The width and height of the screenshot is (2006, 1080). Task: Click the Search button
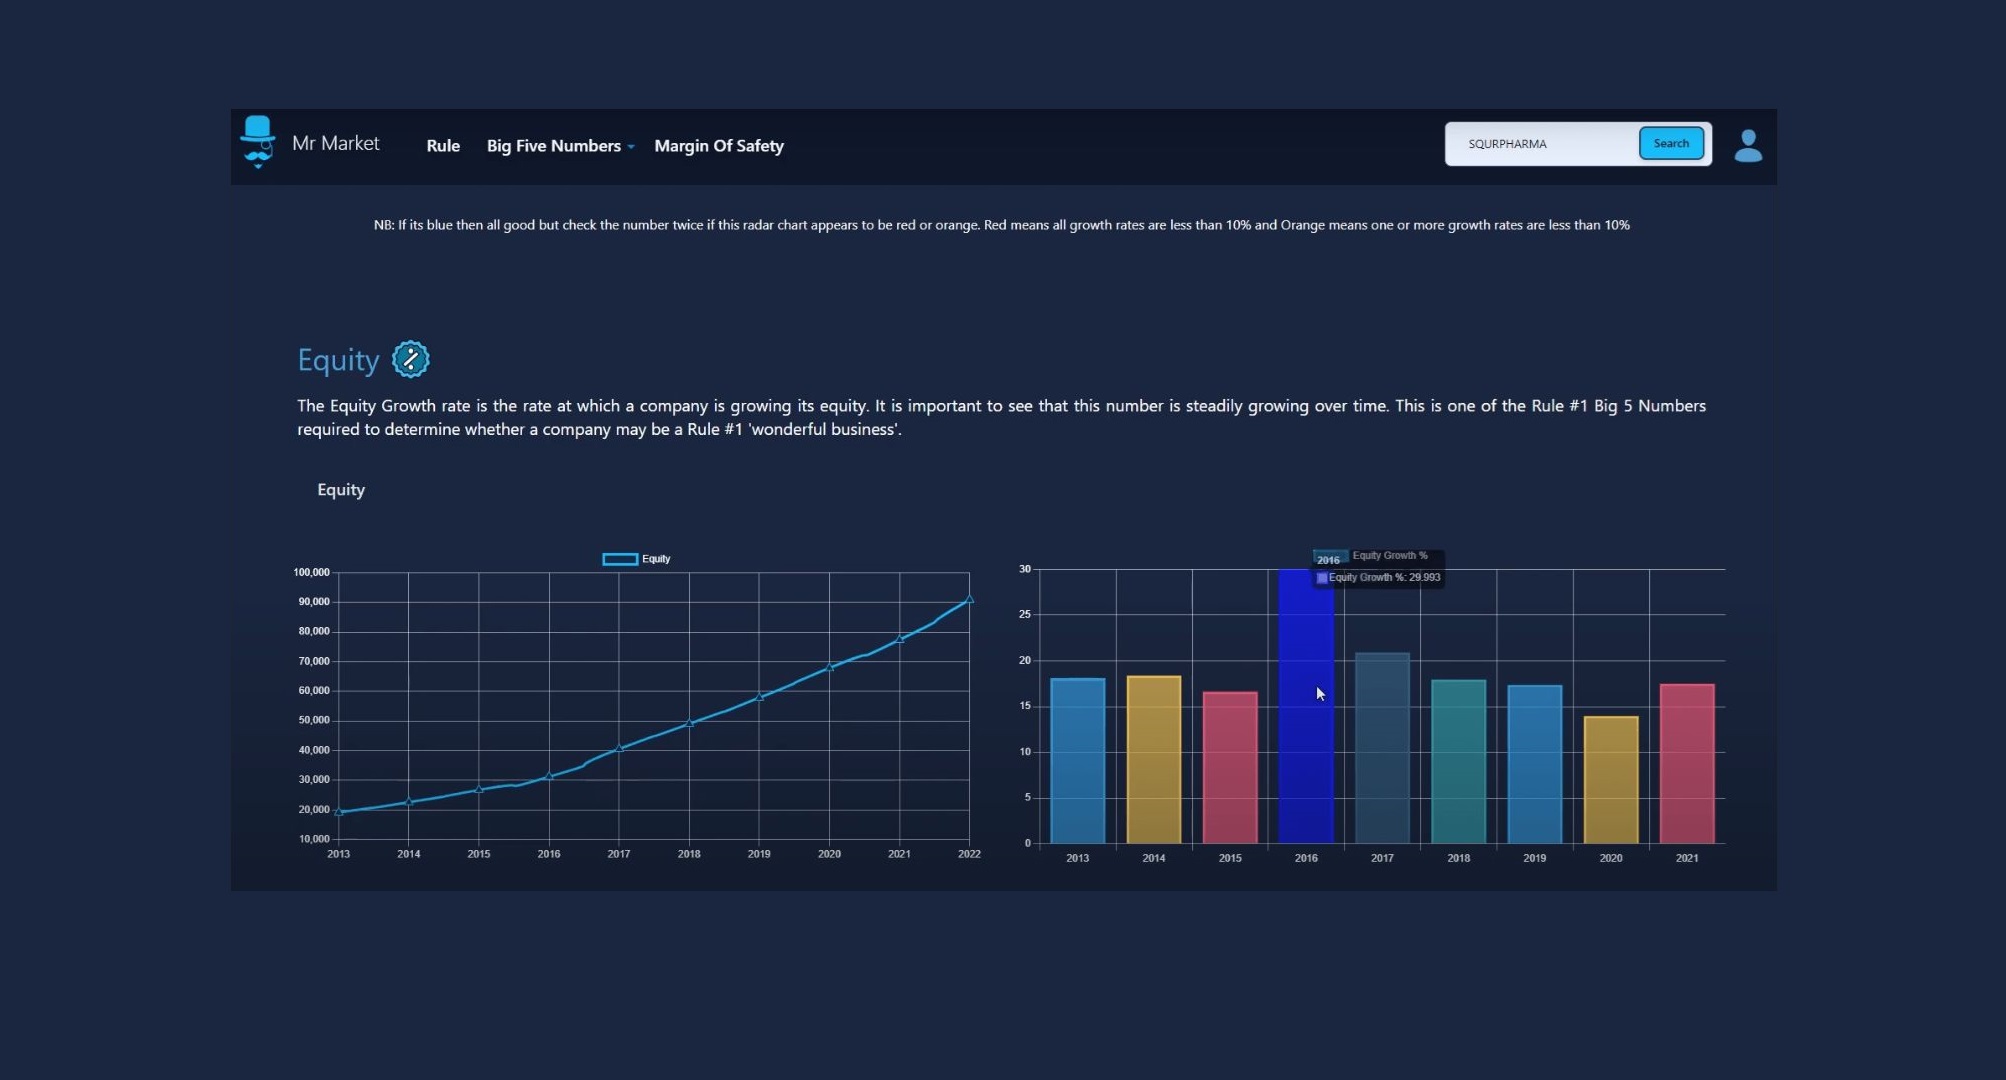click(1670, 144)
